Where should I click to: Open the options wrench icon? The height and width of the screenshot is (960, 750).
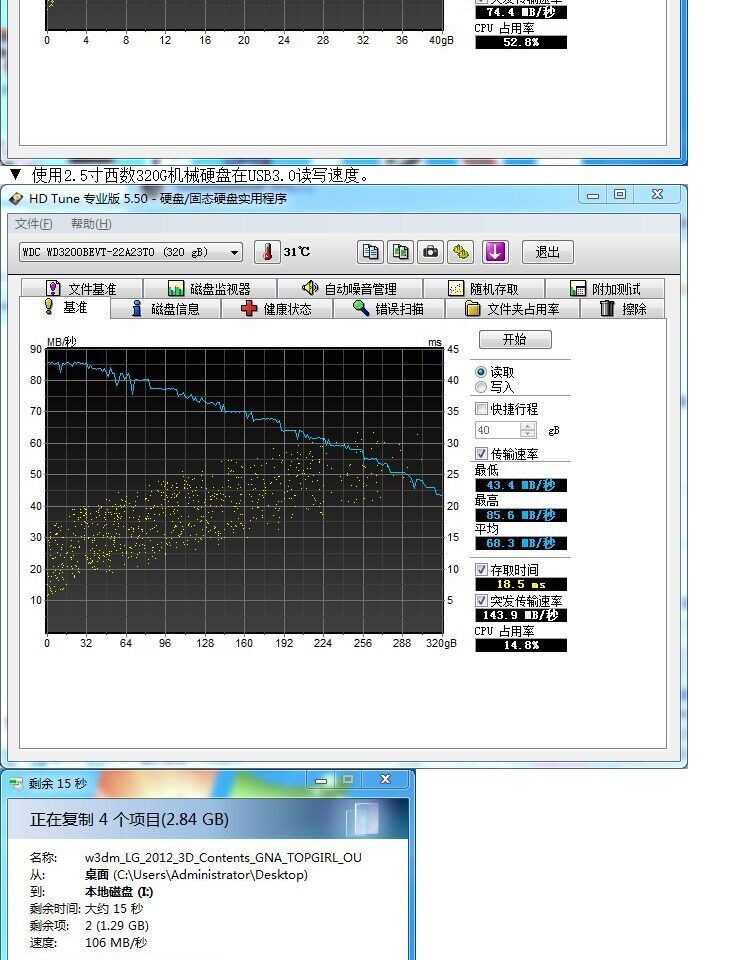pyautogui.click(x=461, y=252)
